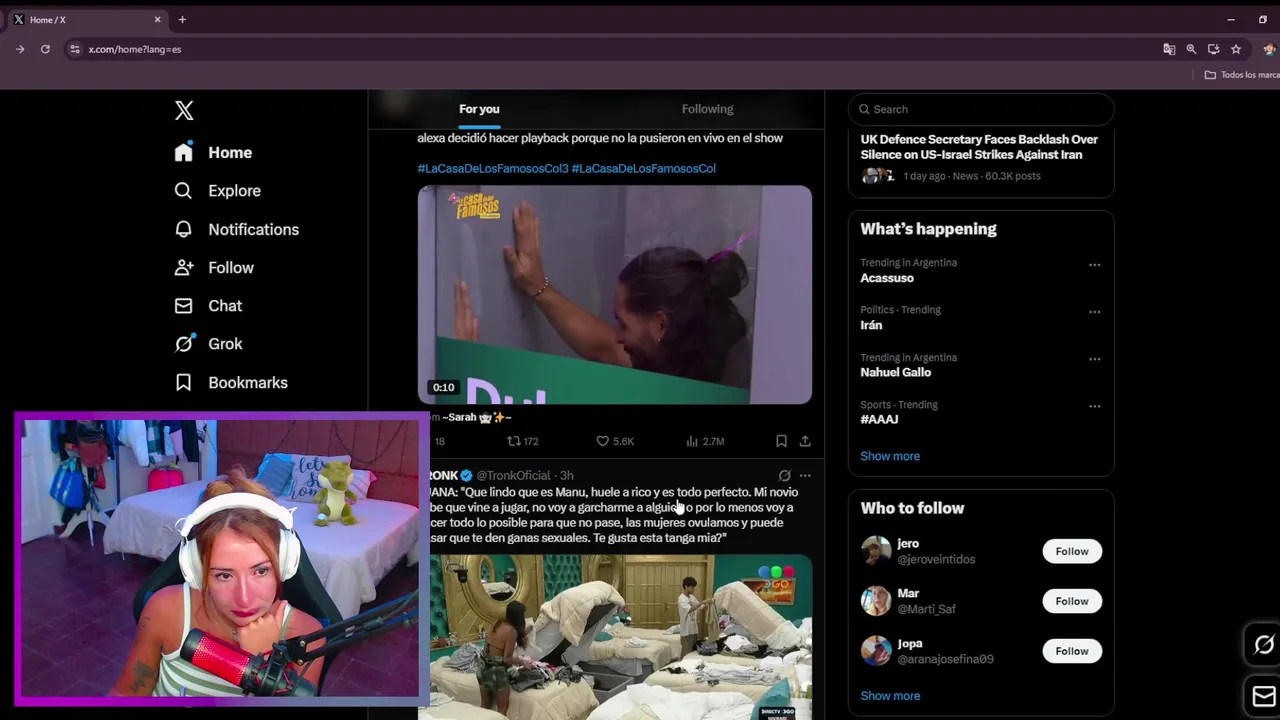Open UK Defence Secretary news story
This screenshot has height=720, width=1280.
pyautogui.click(x=979, y=147)
